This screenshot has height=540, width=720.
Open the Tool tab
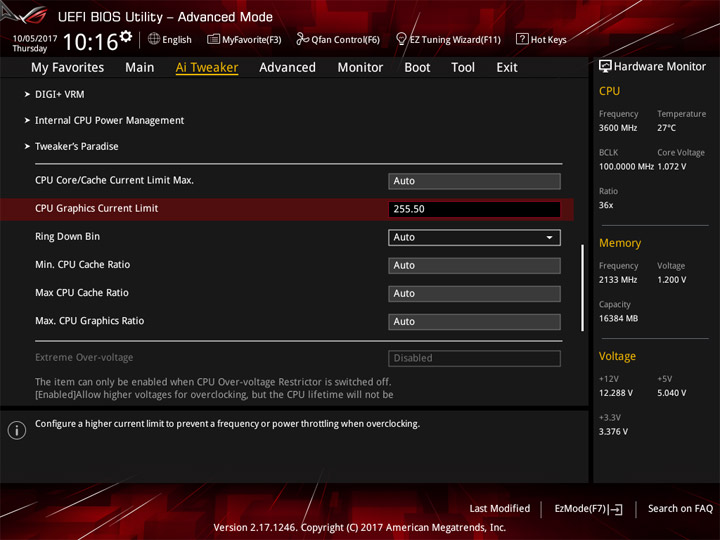[463, 68]
